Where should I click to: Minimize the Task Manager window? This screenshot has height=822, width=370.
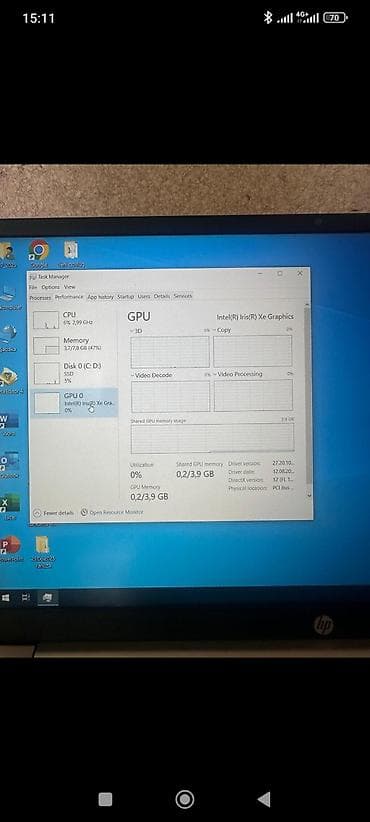tap(260, 274)
